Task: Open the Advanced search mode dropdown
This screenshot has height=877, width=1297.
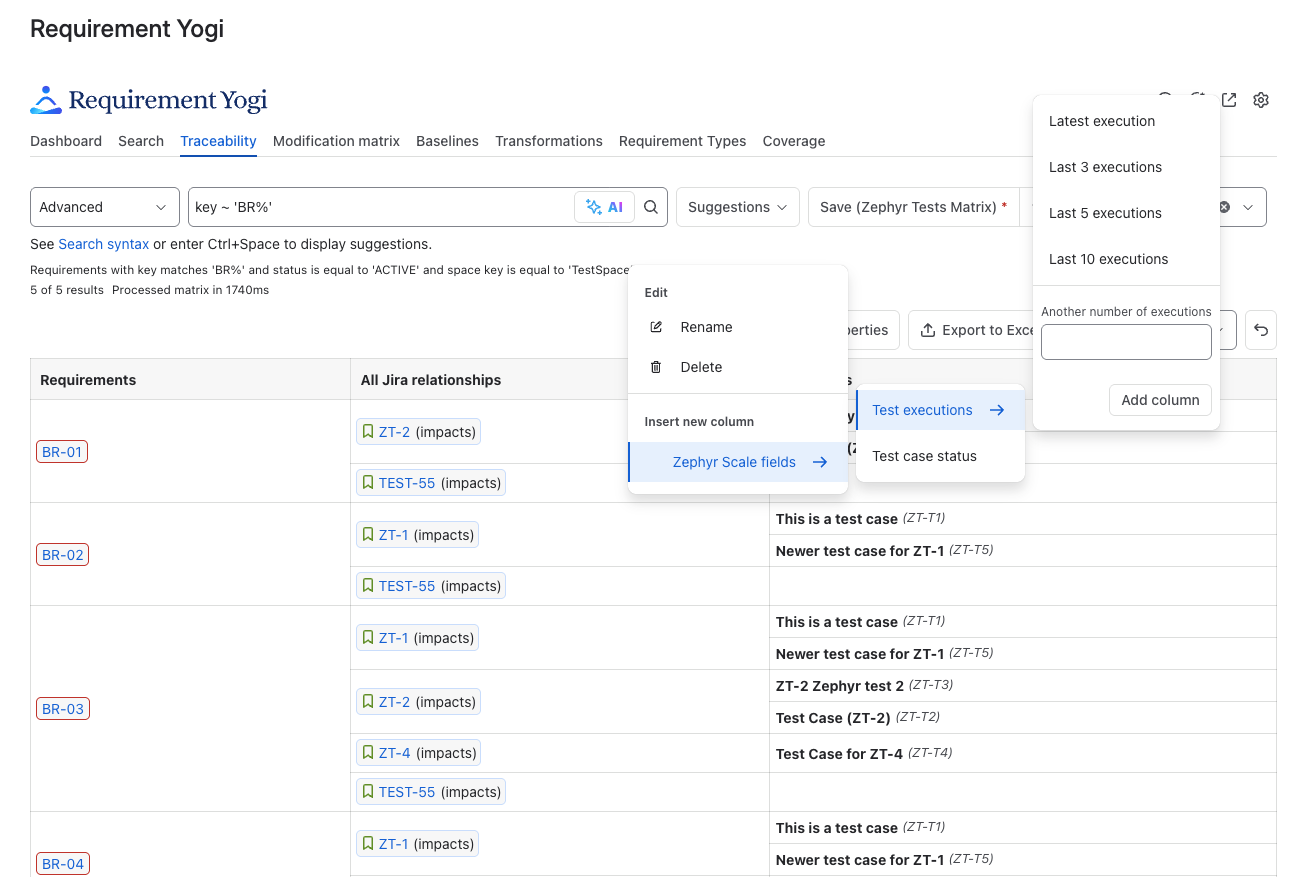Action: [x=105, y=207]
